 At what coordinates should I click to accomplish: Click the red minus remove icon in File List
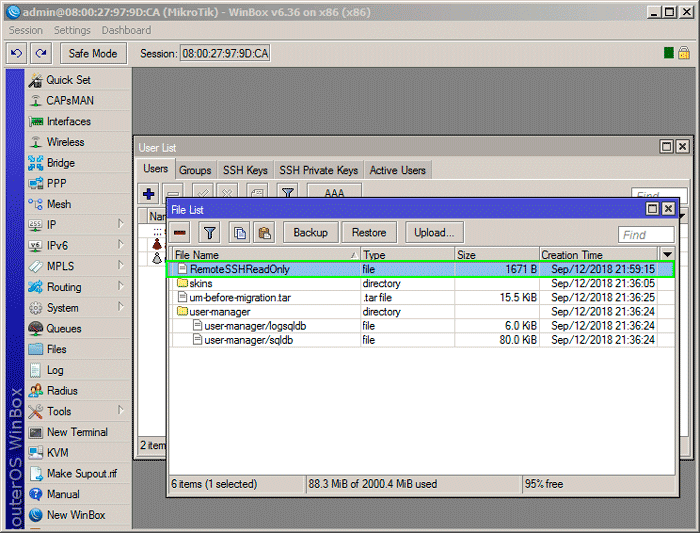point(182,232)
